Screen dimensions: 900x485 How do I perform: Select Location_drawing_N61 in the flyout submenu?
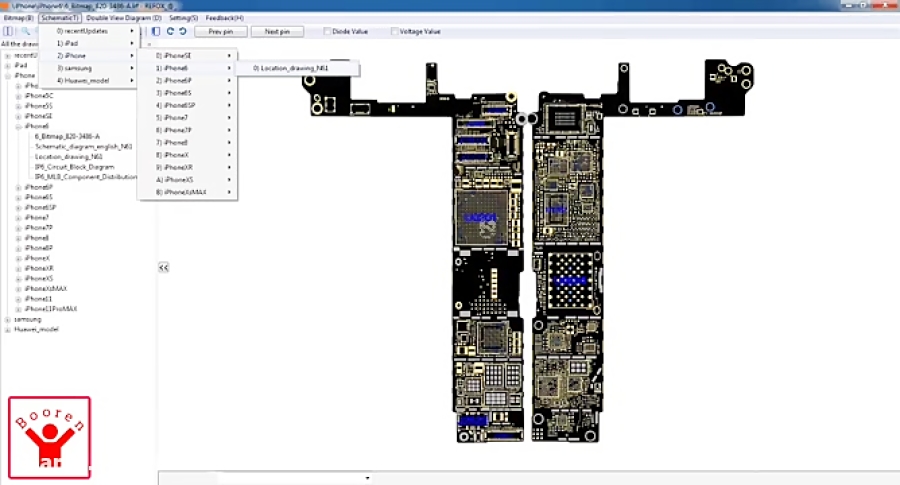297,68
